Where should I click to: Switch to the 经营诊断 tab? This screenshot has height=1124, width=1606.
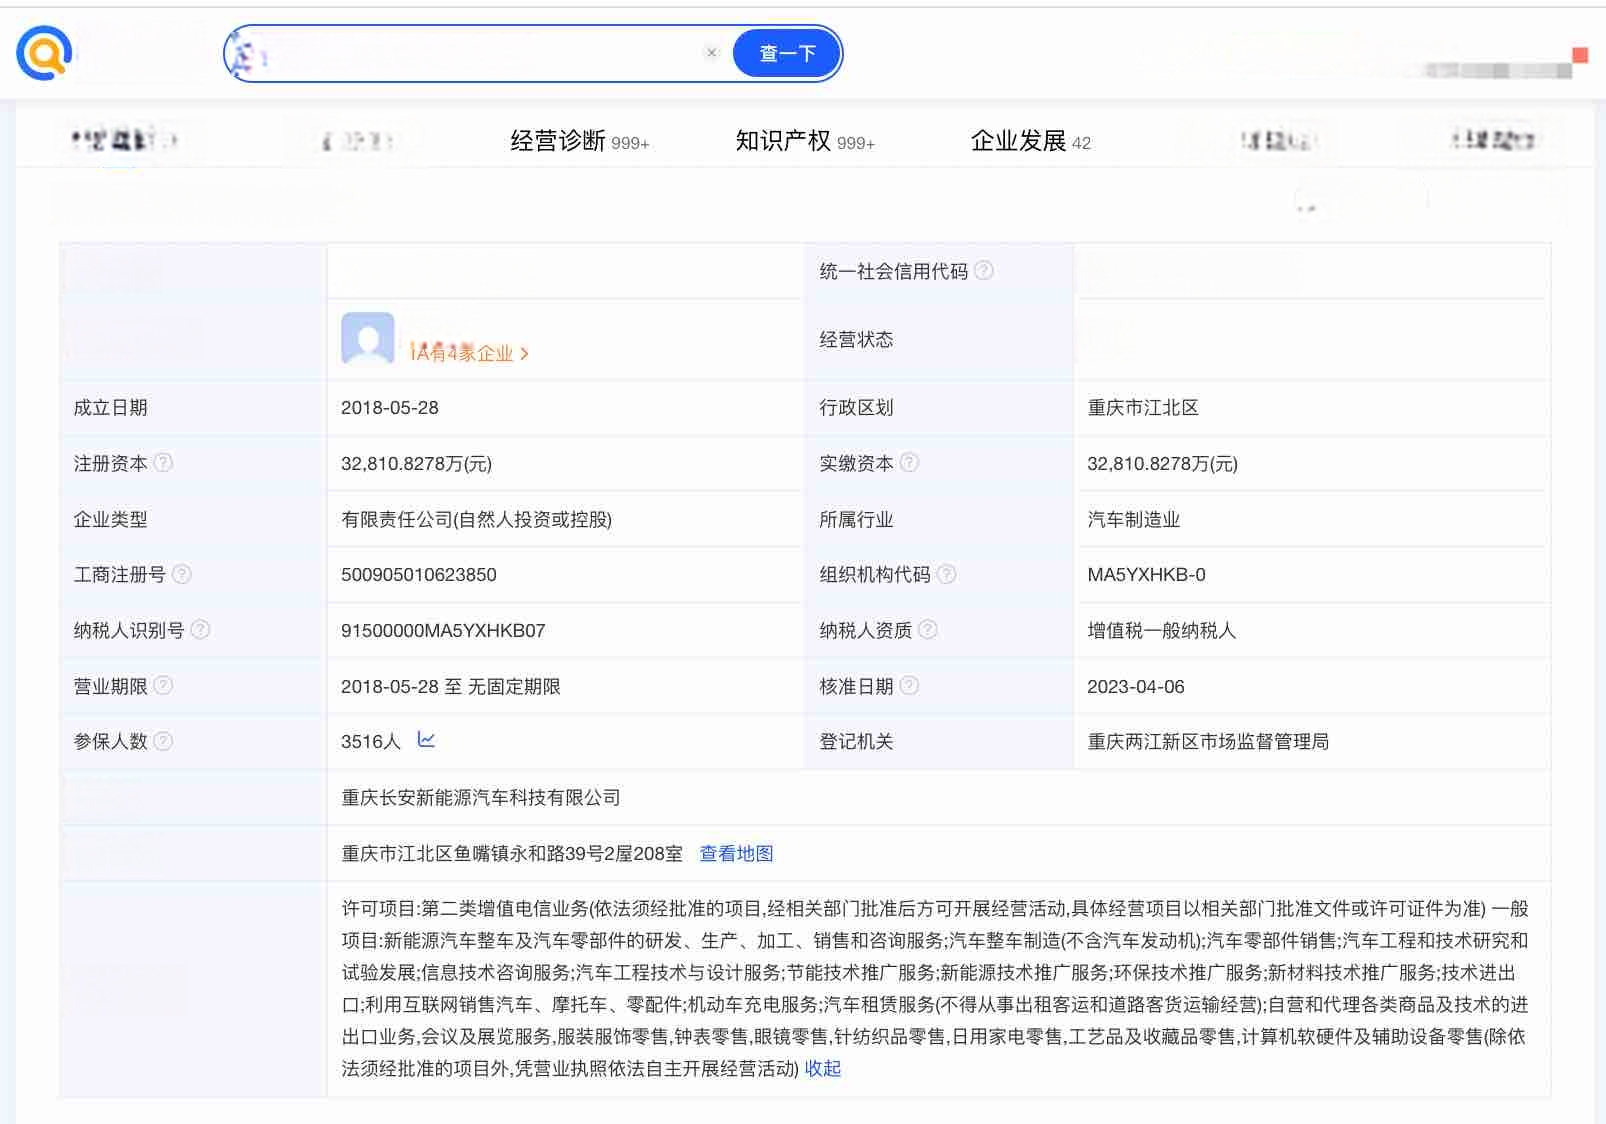tap(580, 141)
